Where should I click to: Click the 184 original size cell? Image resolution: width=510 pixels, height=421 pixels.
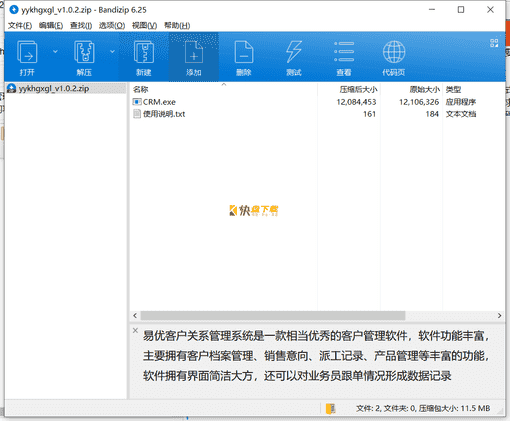point(432,114)
